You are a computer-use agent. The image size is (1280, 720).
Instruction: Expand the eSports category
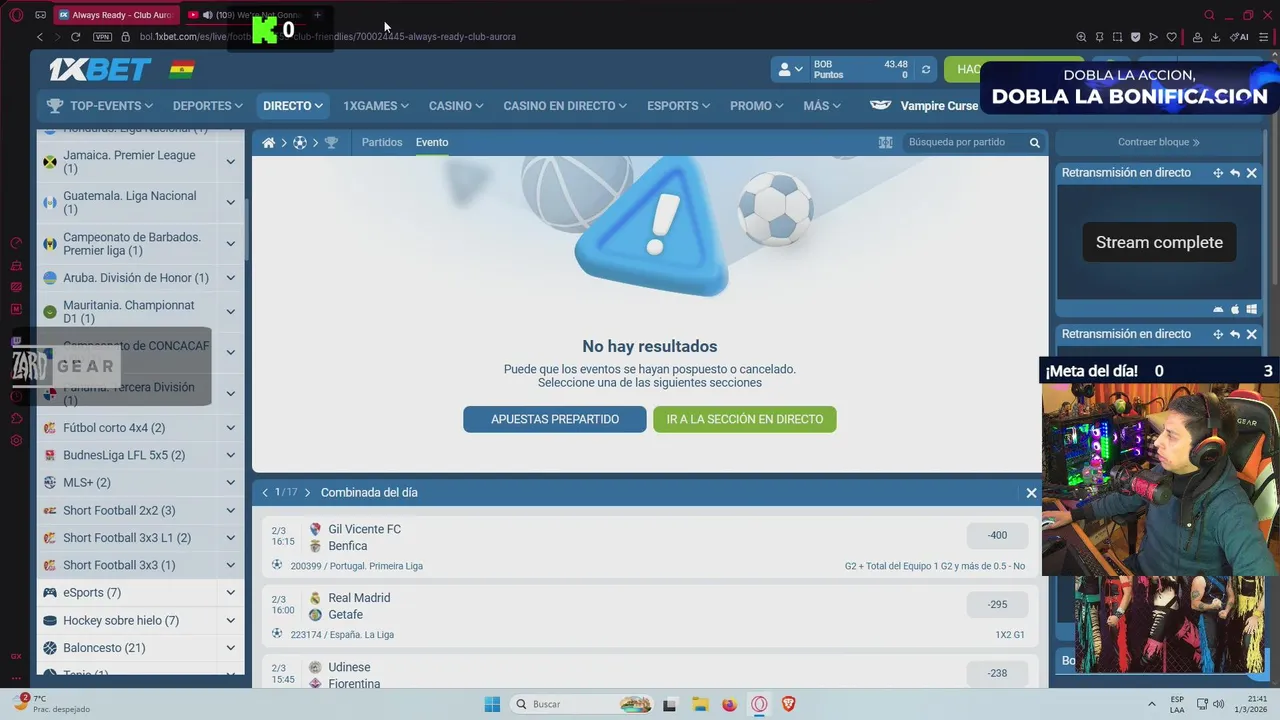pyautogui.click(x=230, y=593)
